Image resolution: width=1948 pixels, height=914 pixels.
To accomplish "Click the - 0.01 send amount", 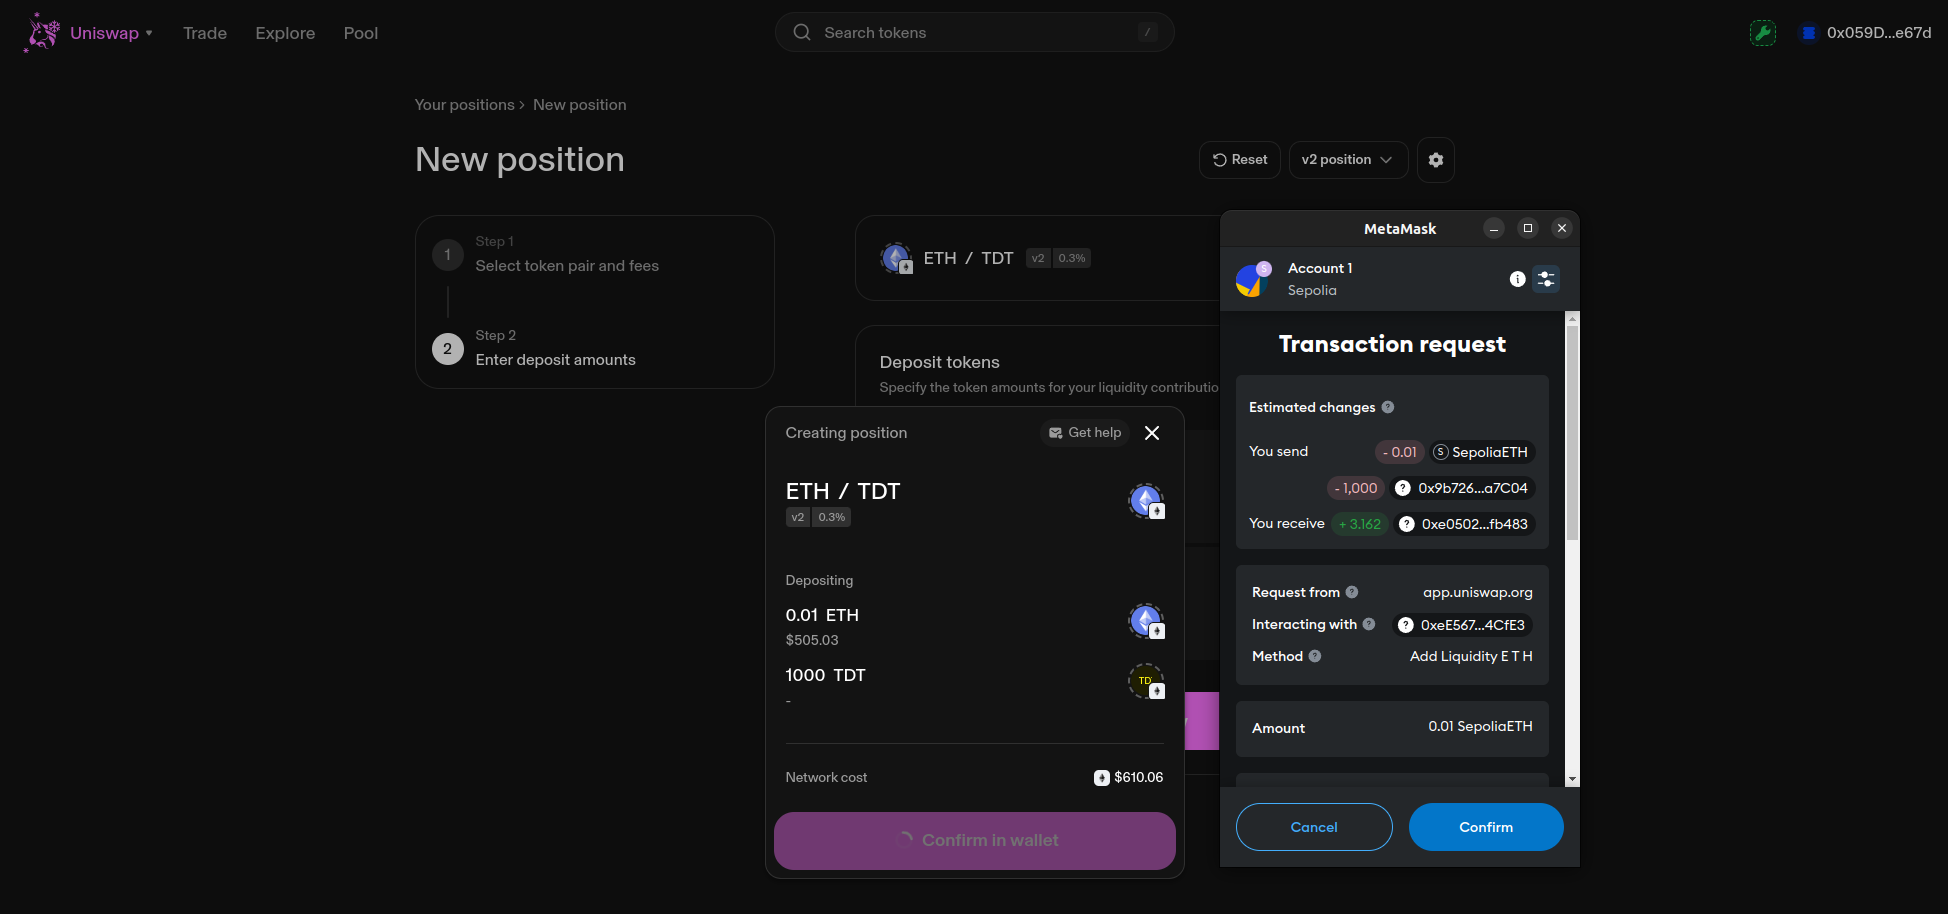I will pos(1399,452).
